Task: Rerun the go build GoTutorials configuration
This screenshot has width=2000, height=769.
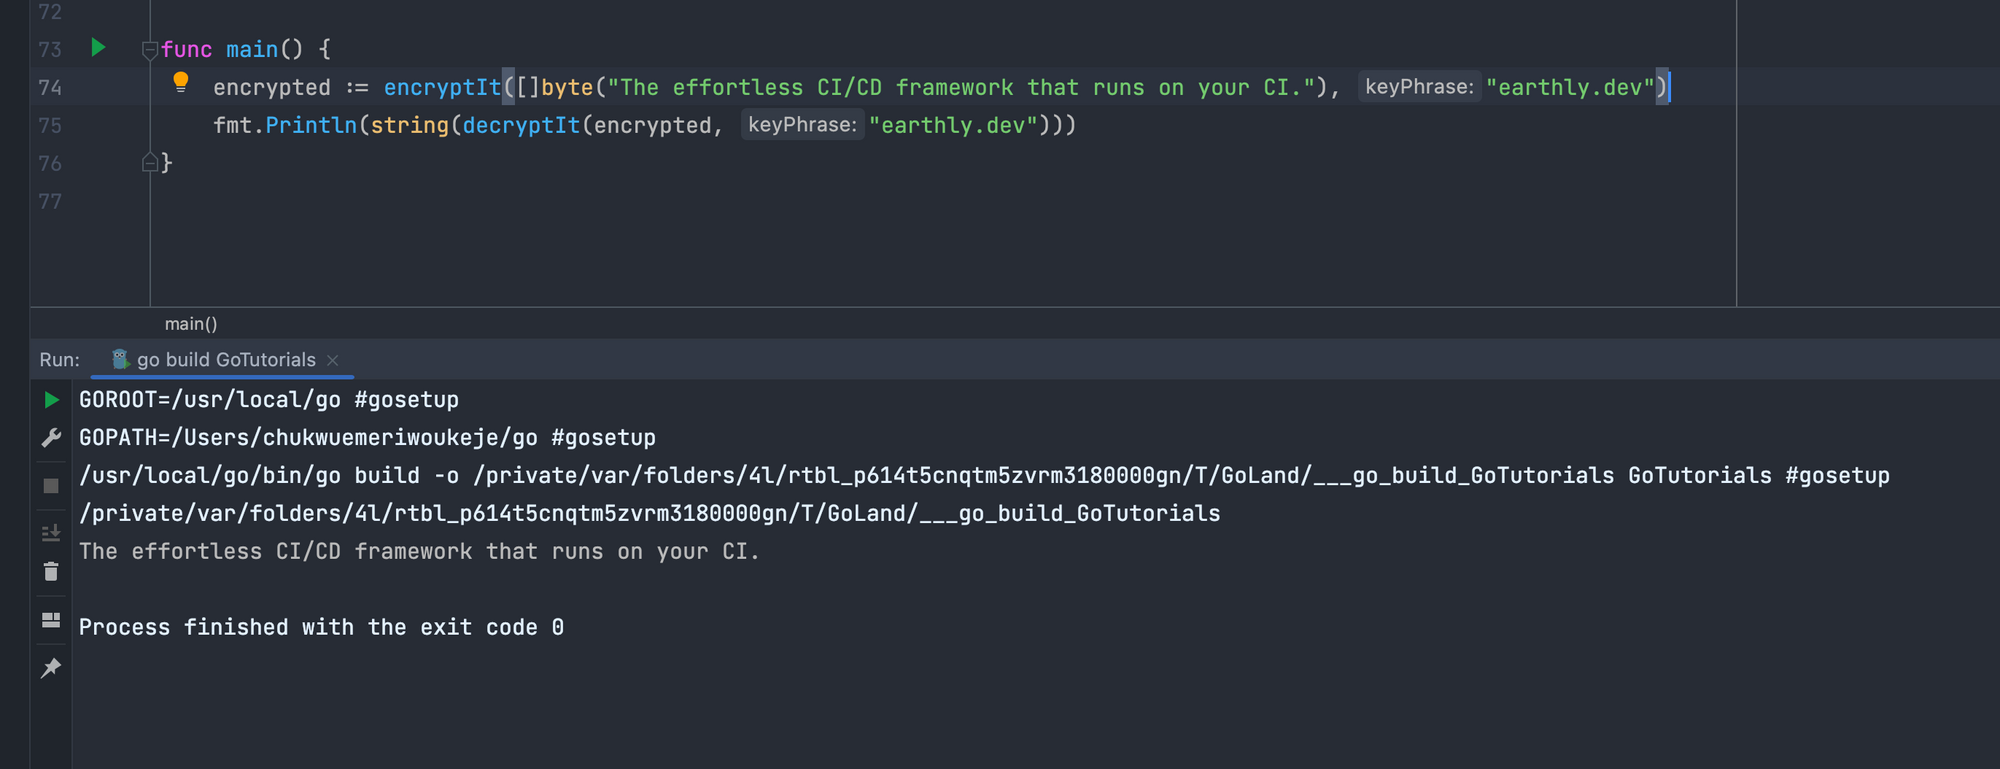Action: click(50, 399)
